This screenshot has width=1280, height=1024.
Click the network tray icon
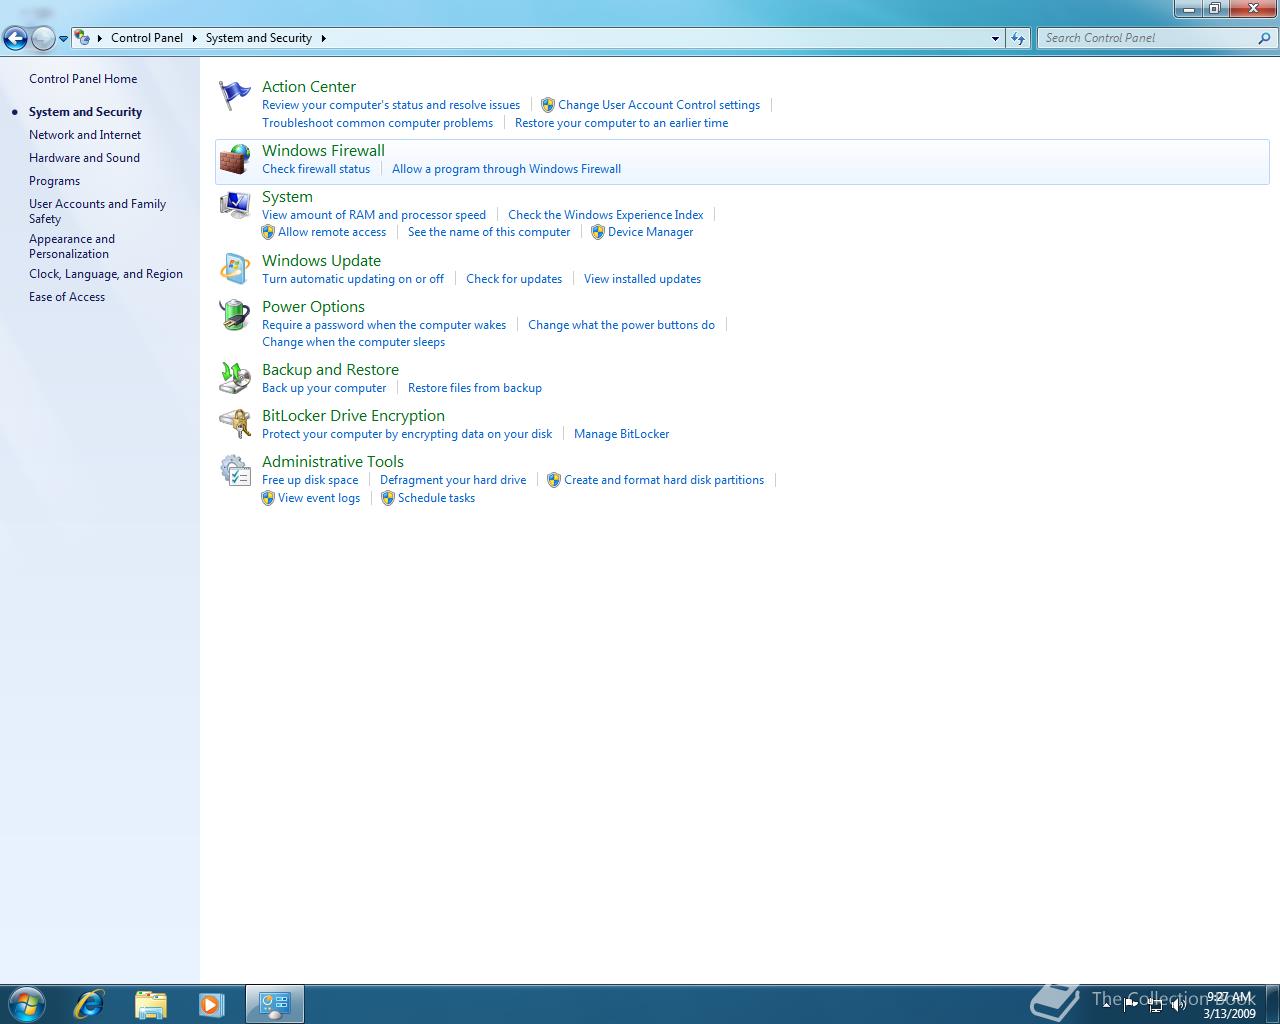pyautogui.click(x=1156, y=1005)
